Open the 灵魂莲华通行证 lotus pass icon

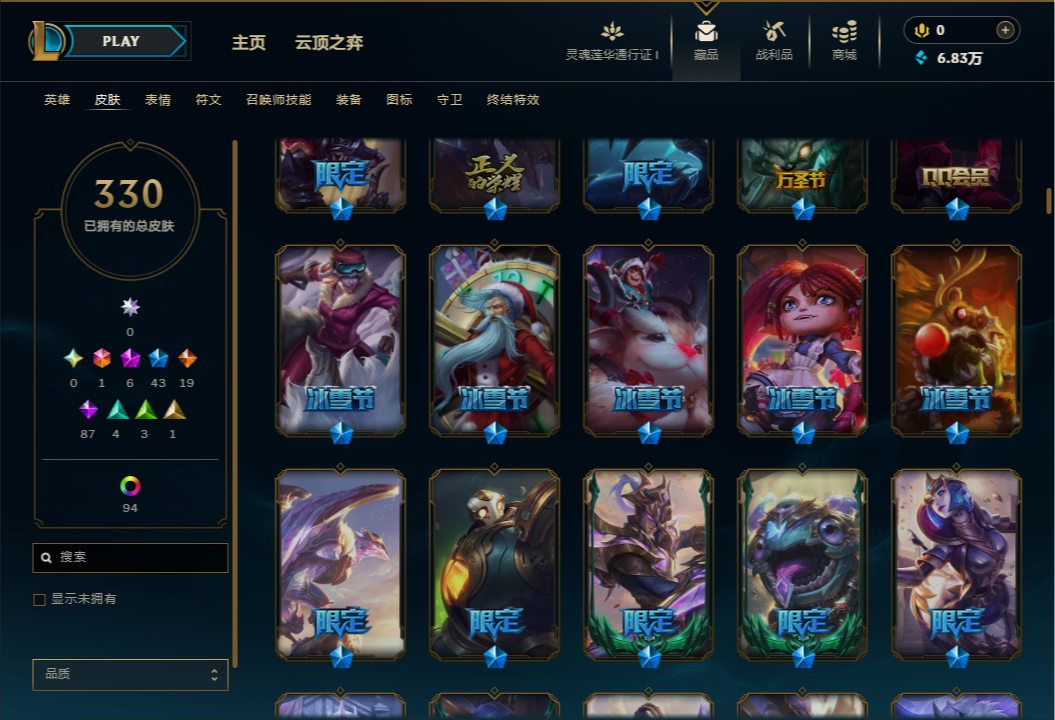point(612,32)
